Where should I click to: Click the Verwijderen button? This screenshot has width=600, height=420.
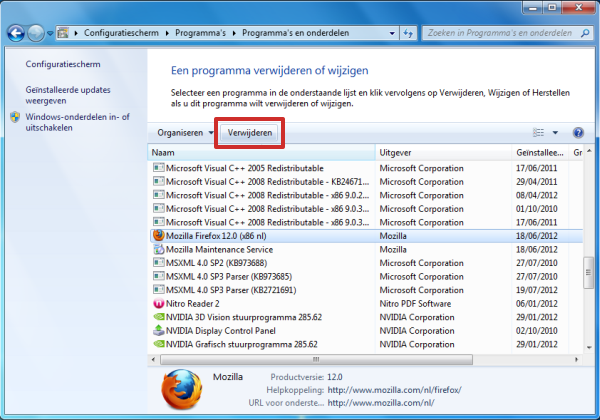(250, 133)
